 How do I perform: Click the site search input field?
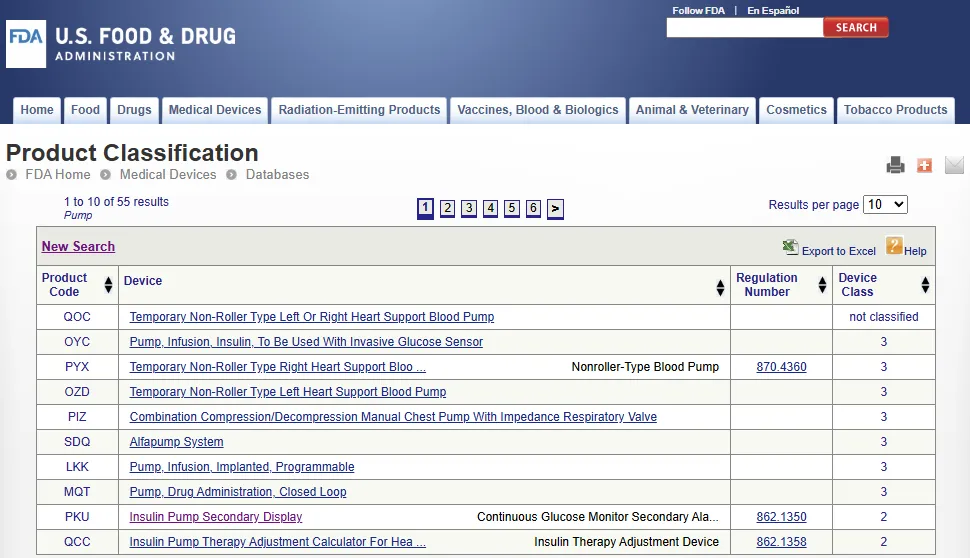(745, 27)
